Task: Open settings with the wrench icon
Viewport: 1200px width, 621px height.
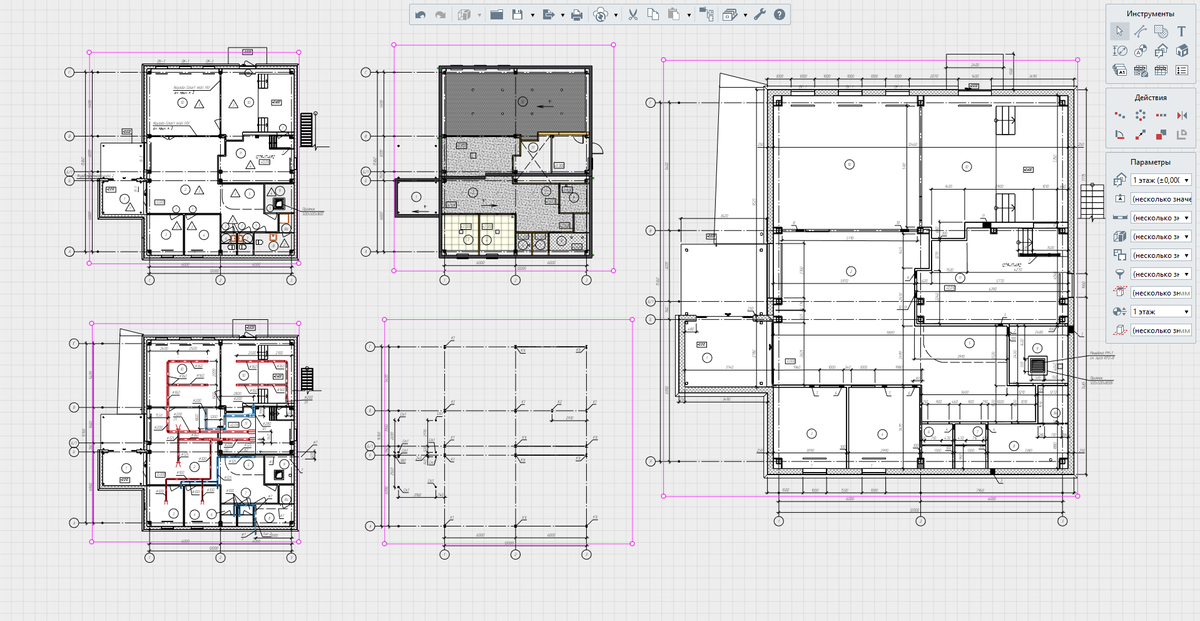Action: point(759,15)
